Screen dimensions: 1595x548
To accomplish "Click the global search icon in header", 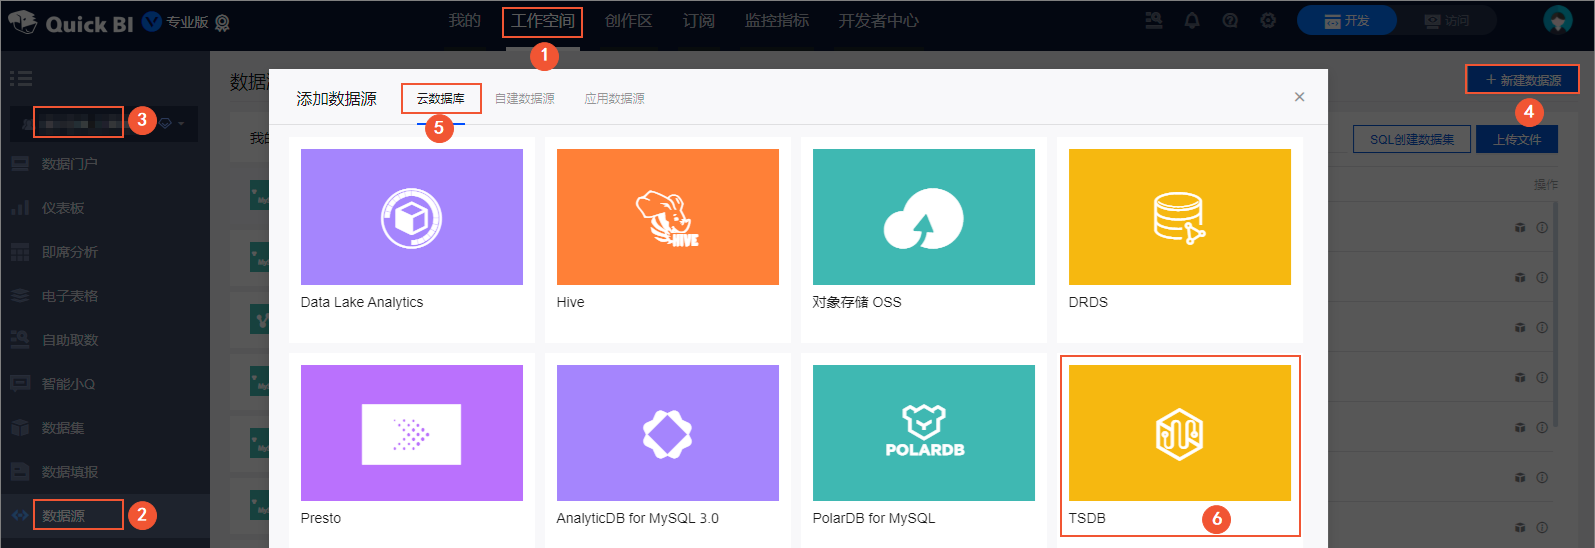I will tap(1154, 21).
